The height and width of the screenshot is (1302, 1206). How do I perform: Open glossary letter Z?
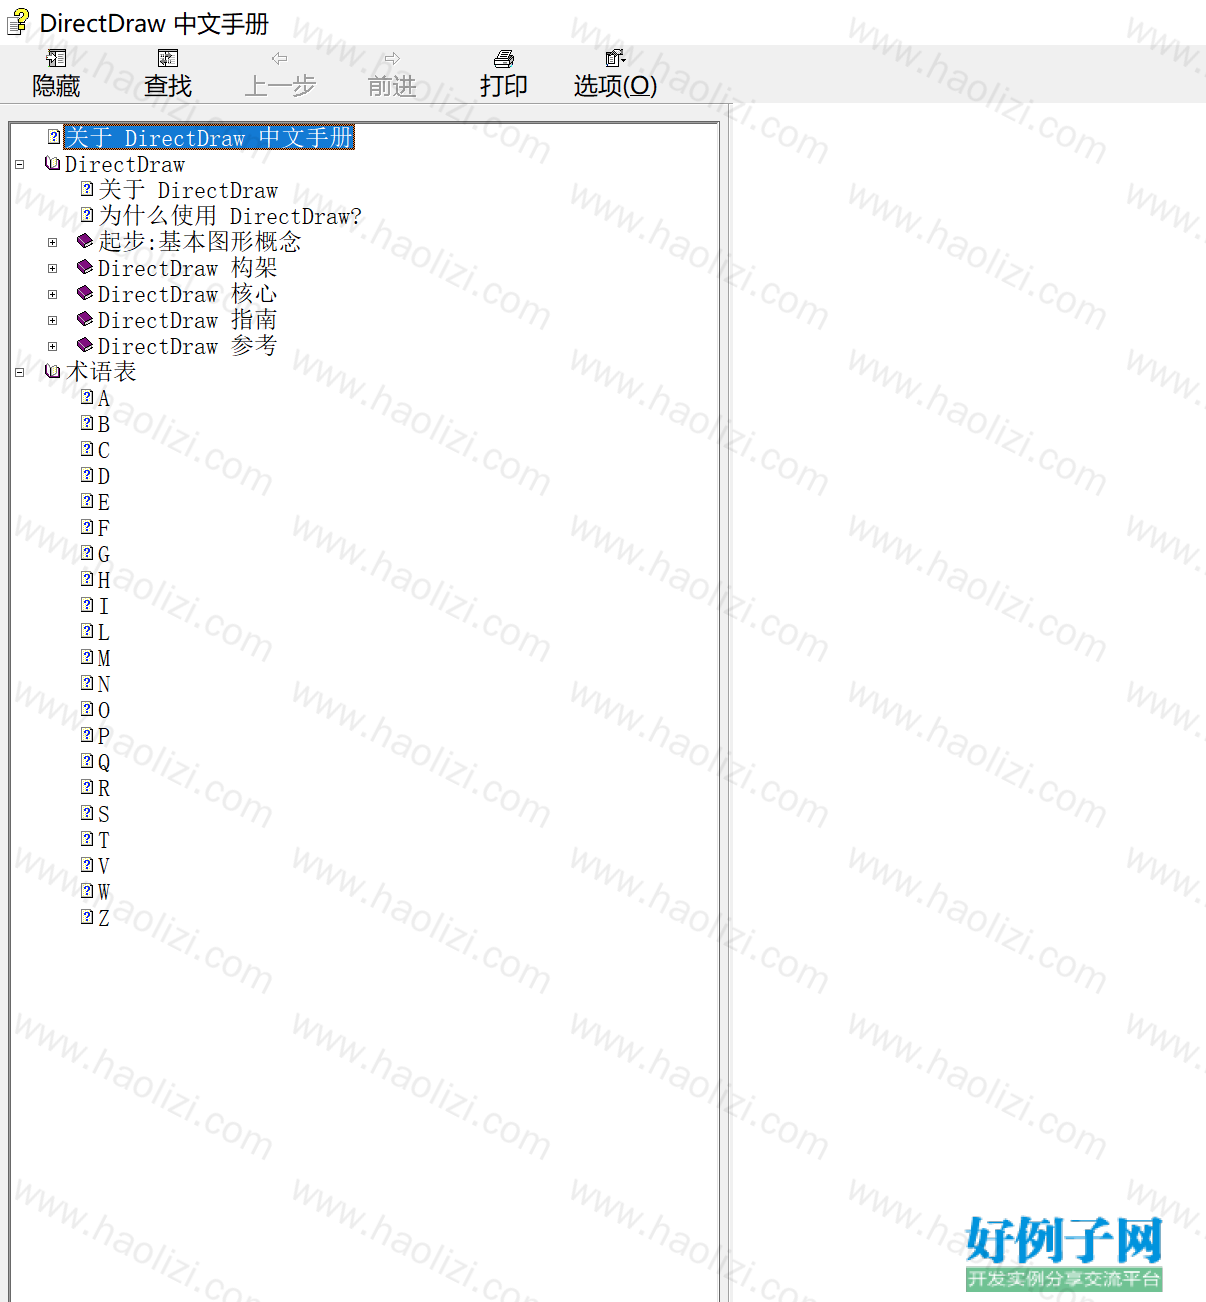click(104, 918)
